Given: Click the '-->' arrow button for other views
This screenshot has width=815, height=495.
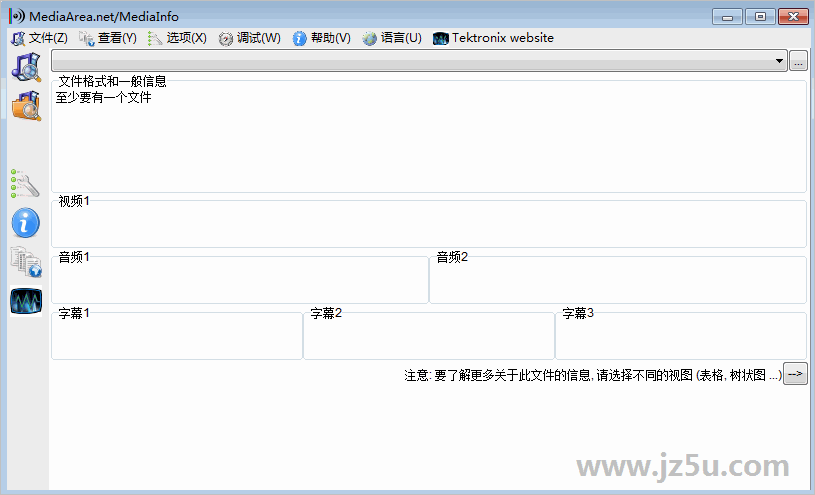Looking at the screenshot, I should coord(795,374).
